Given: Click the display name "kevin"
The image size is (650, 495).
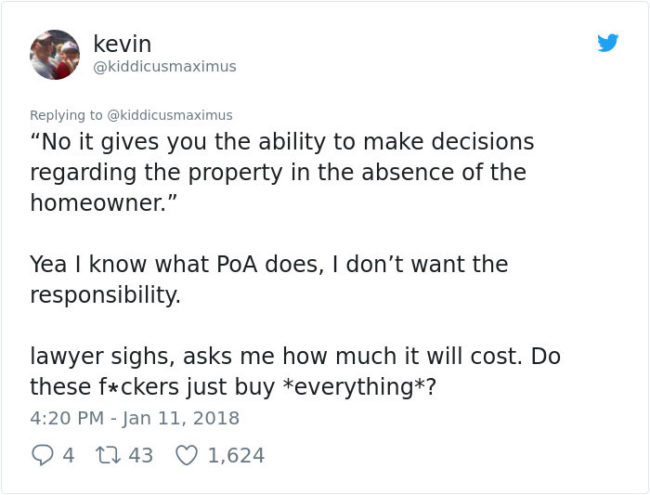Looking at the screenshot, I should pyautogui.click(x=122, y=44).
